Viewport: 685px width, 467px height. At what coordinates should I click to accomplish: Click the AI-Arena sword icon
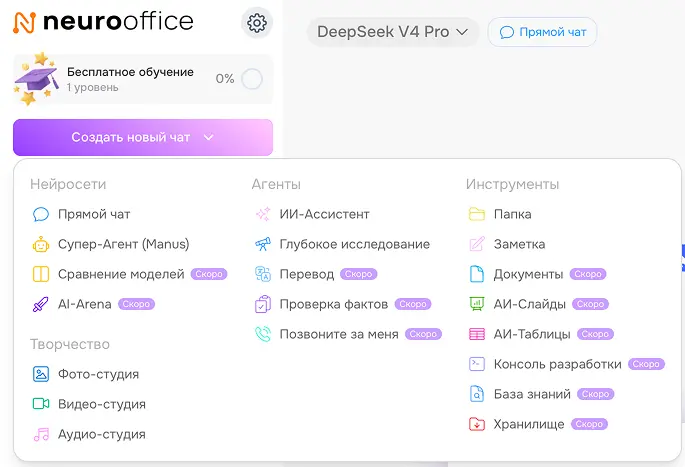[41, 304]
